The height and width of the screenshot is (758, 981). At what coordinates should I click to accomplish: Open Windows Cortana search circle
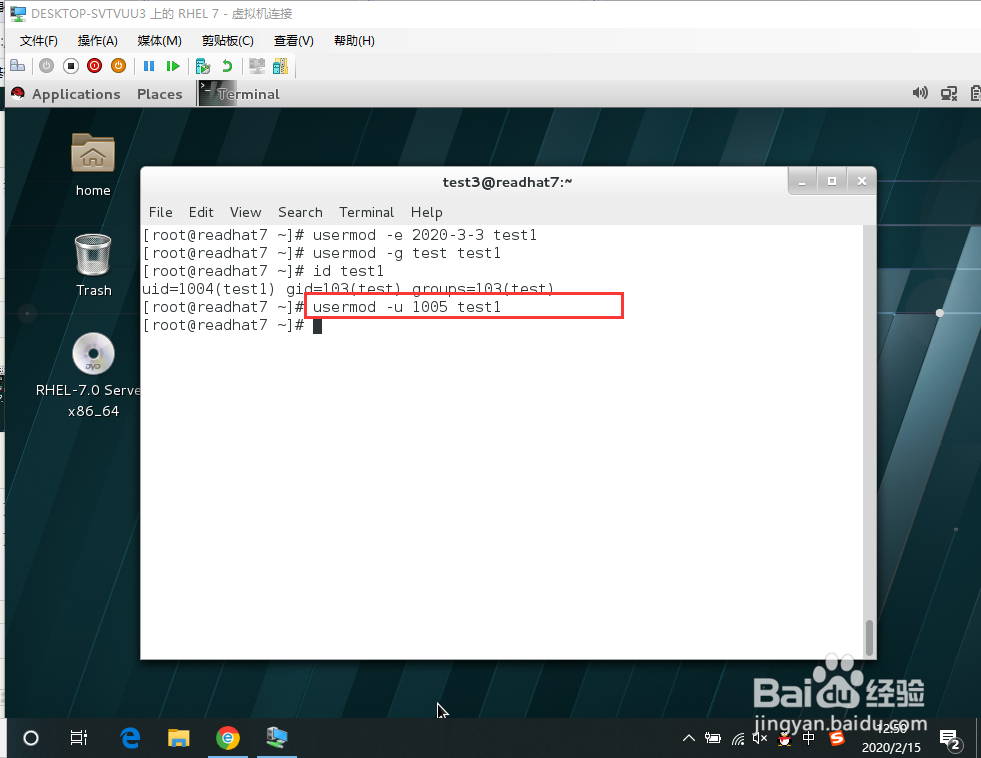pyautogui.click(x=31, y=738)
